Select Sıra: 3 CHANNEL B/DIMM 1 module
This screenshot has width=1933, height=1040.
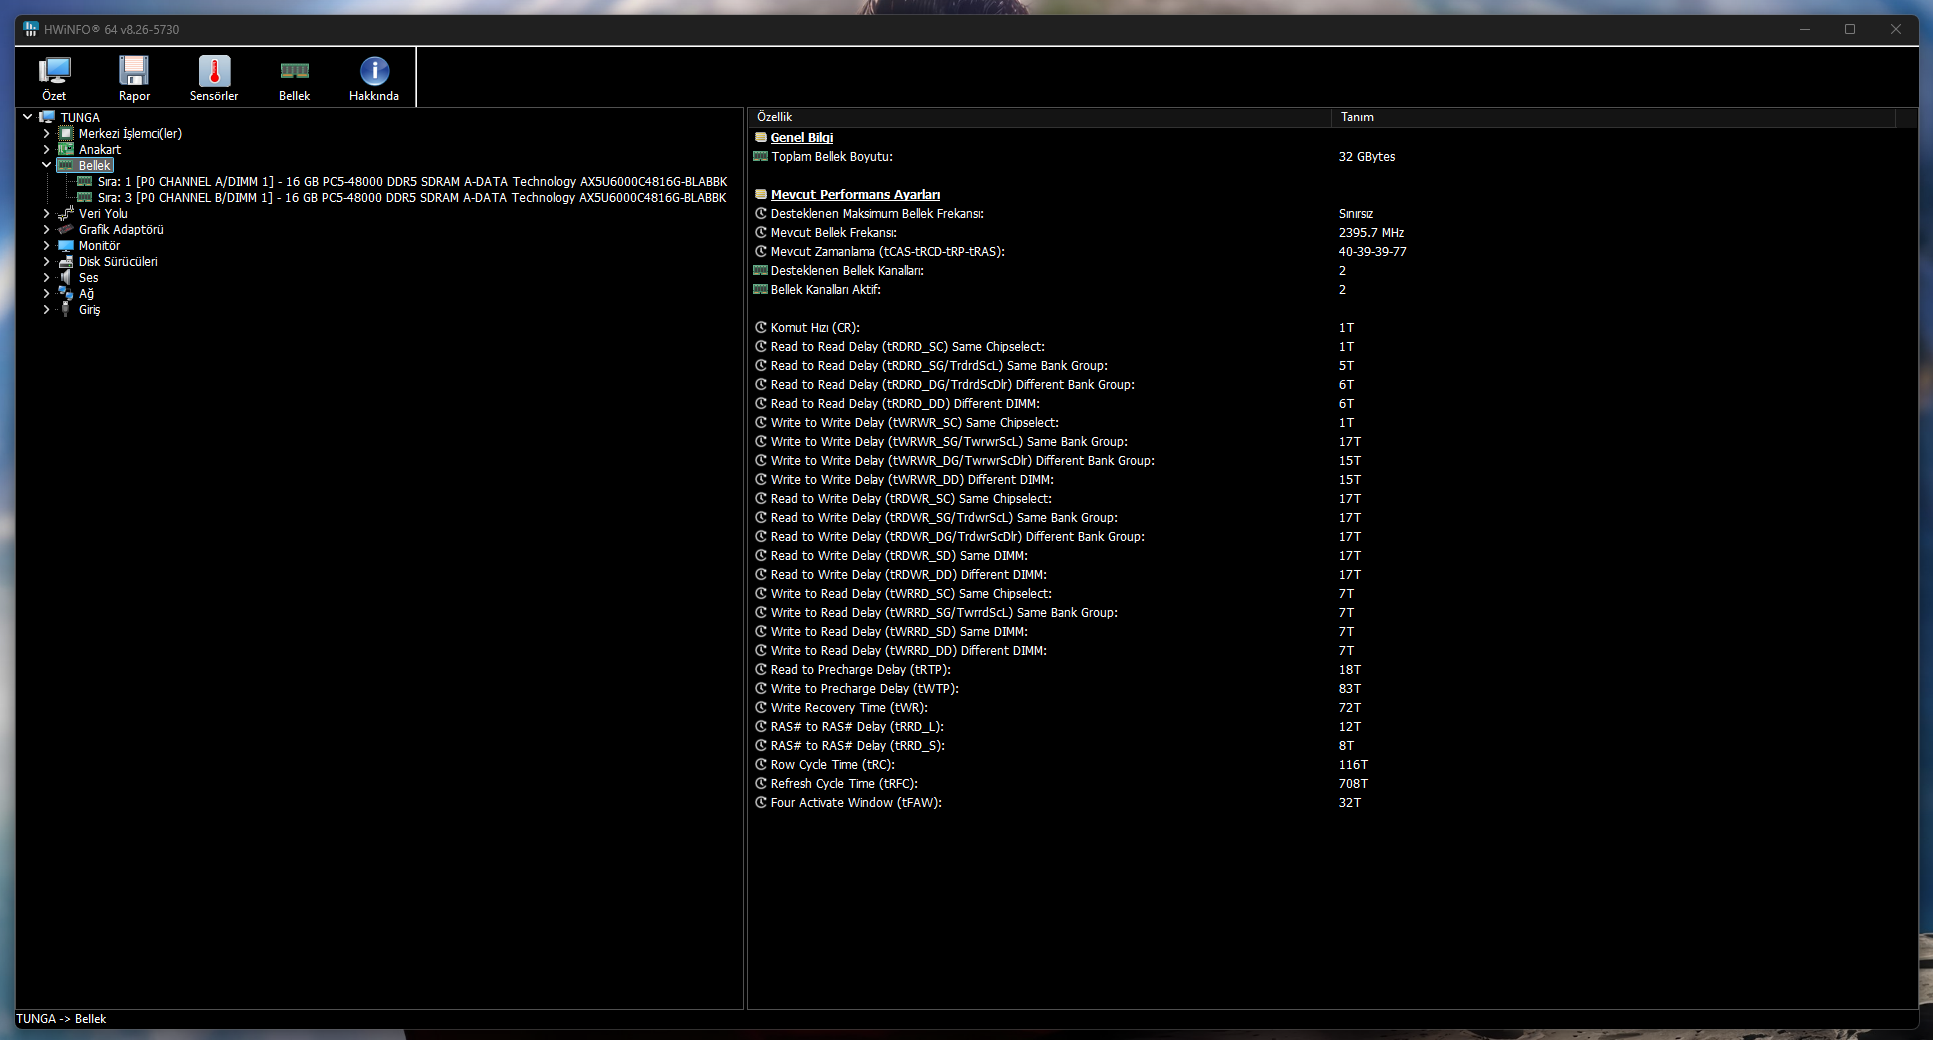point(412,197)
